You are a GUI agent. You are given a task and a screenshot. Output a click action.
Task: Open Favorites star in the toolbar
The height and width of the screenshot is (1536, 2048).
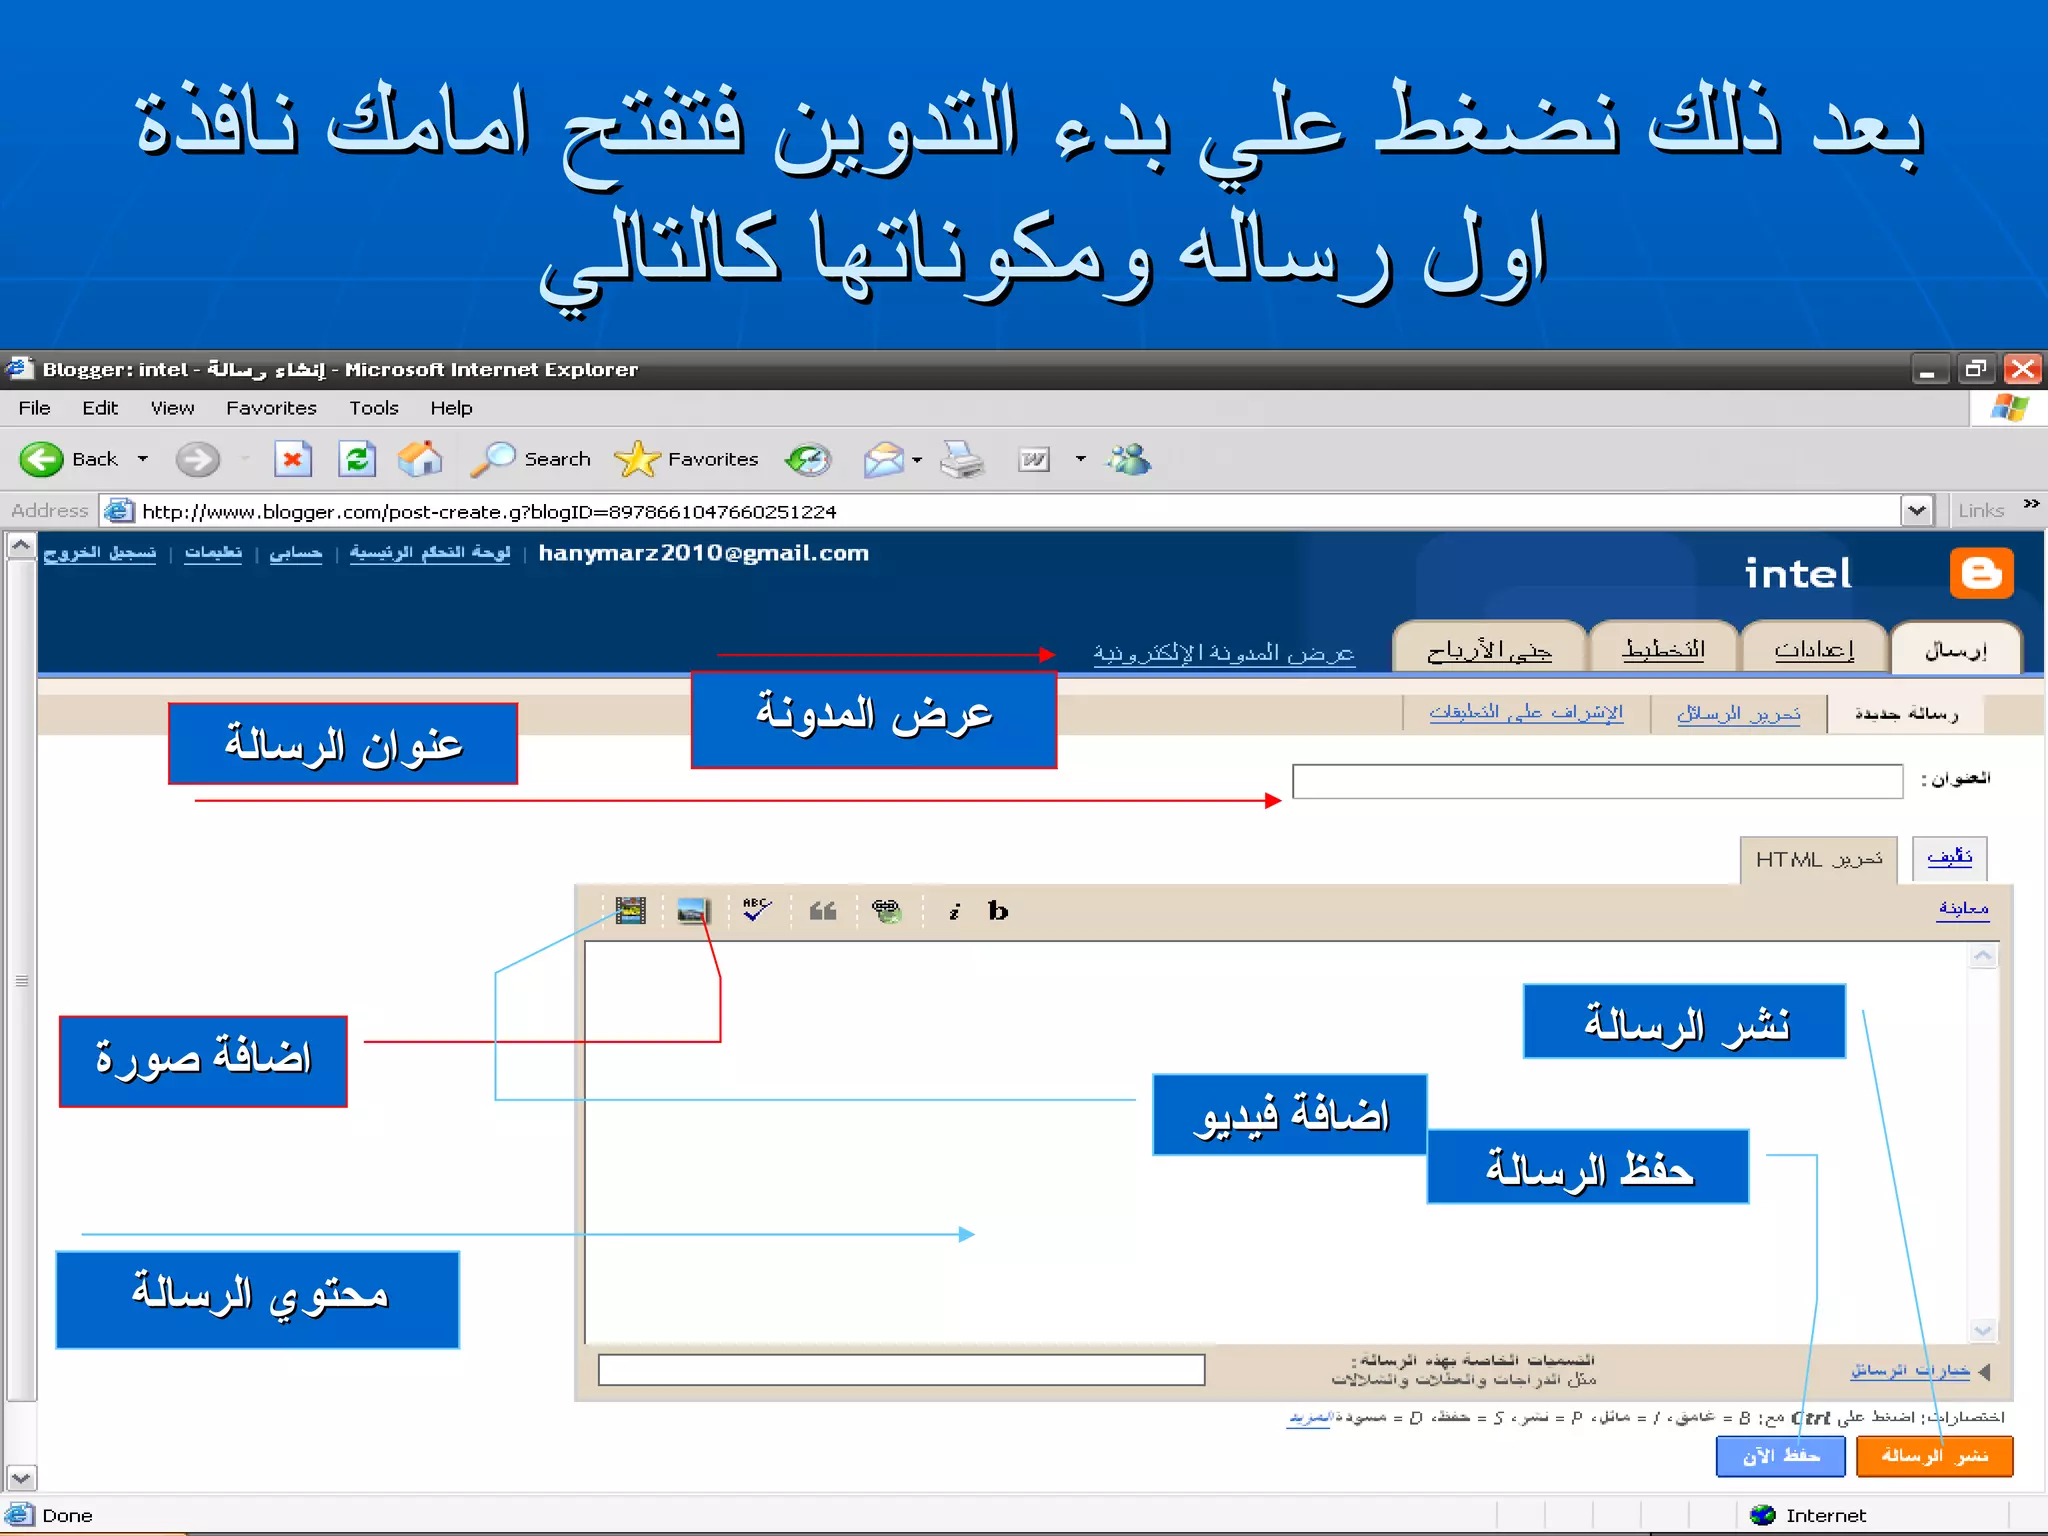pos(687,459)
